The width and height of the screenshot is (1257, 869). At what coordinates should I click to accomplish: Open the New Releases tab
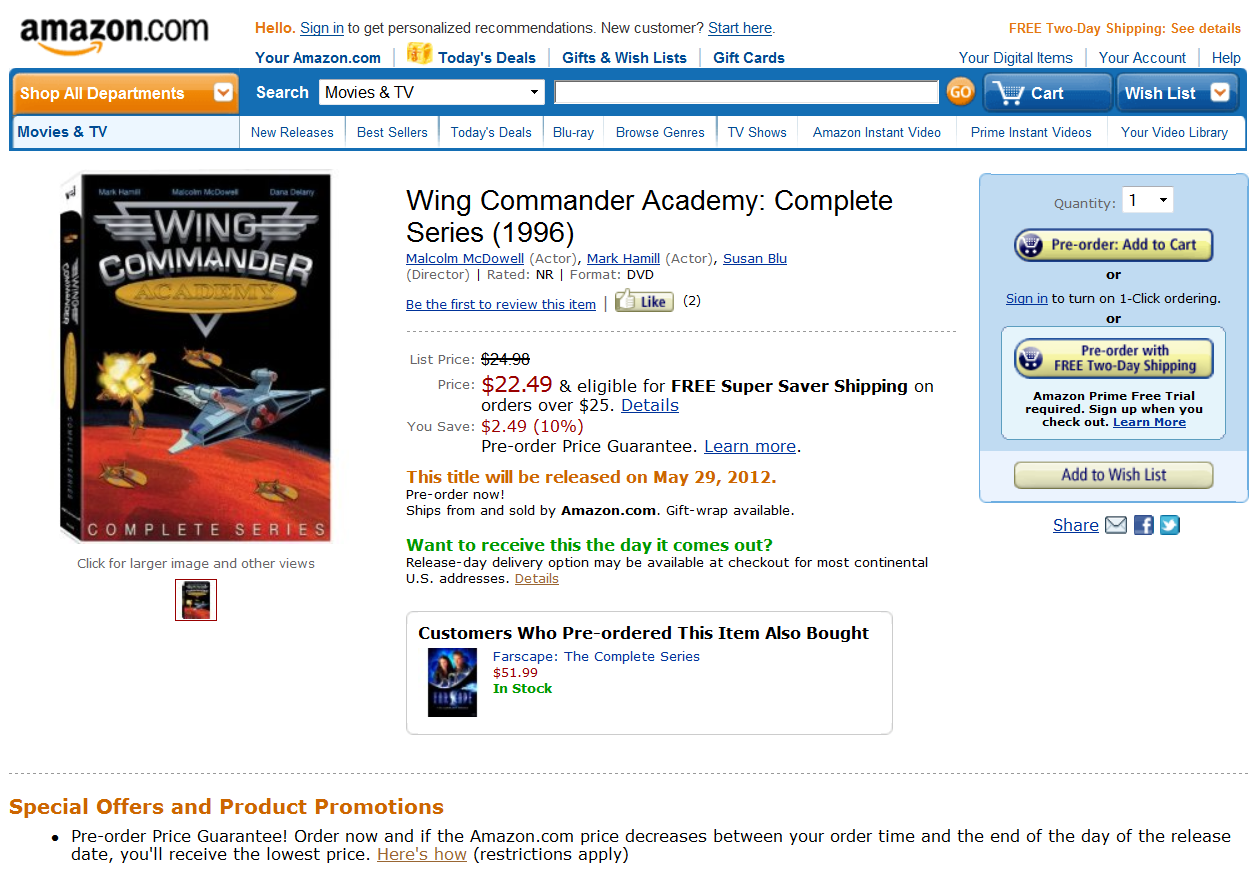click(292, 132)
